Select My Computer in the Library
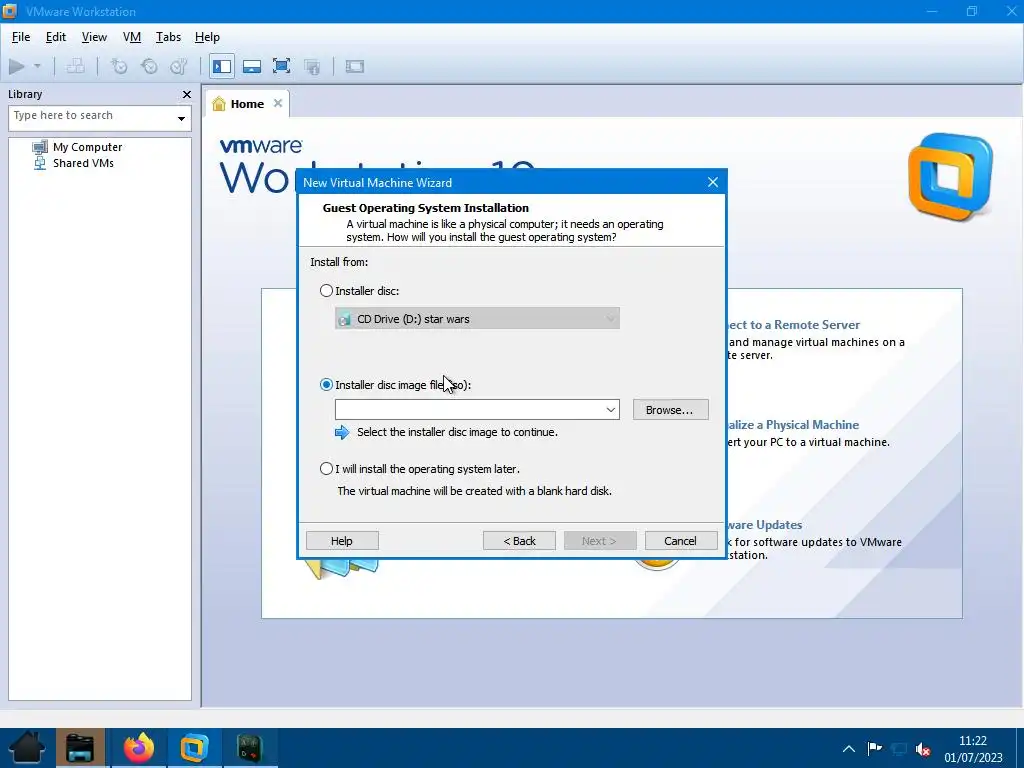This screenshot has height=768, width=1024. pos(88,147)
